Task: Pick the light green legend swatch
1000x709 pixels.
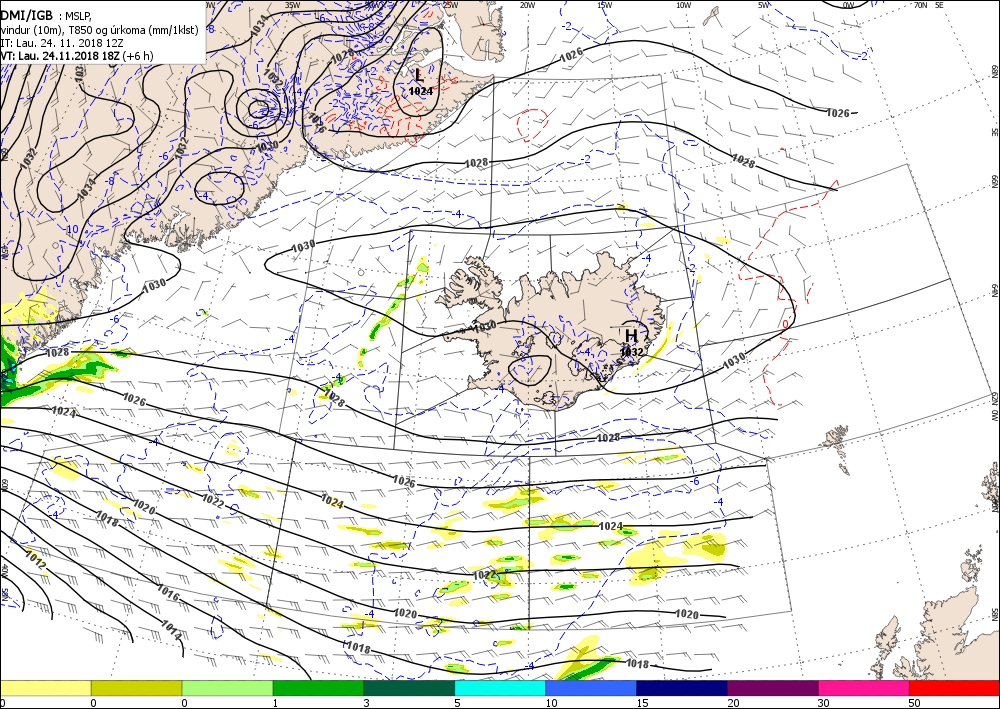Action: point(228,688)
